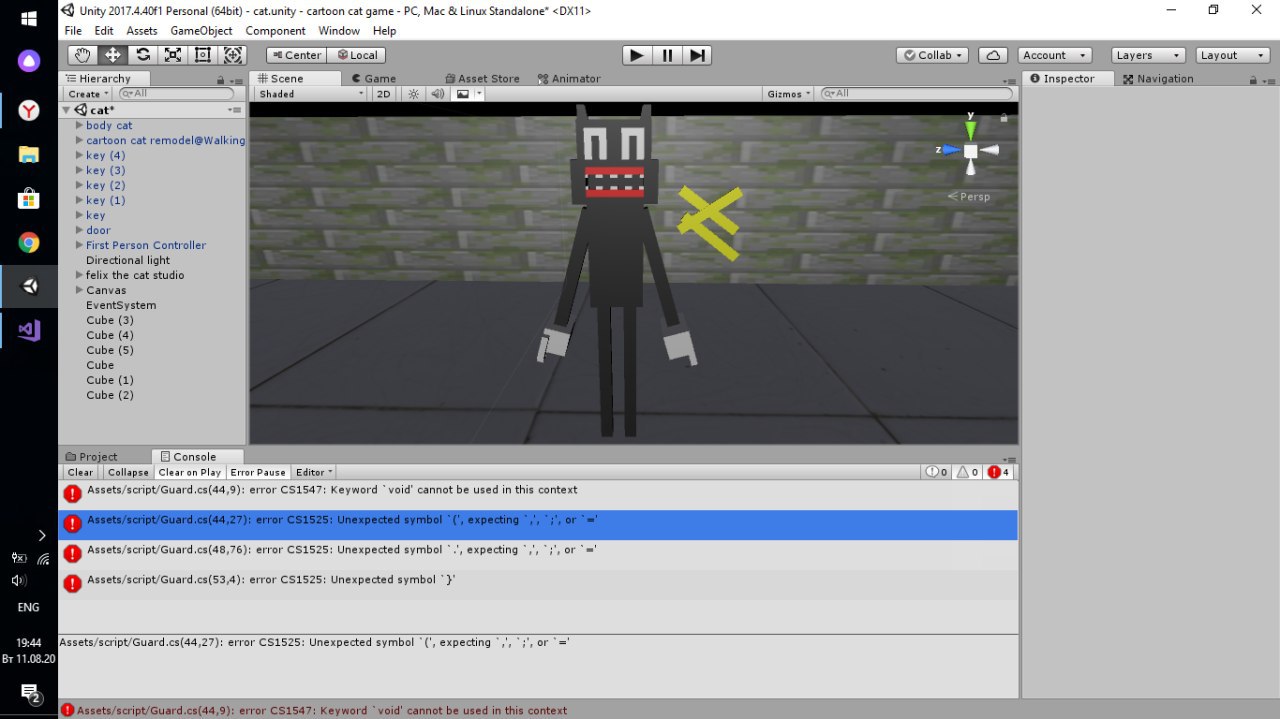Click the Scene view search field
This screenshot has height=719, width=1280.
[x=916, y=94]
